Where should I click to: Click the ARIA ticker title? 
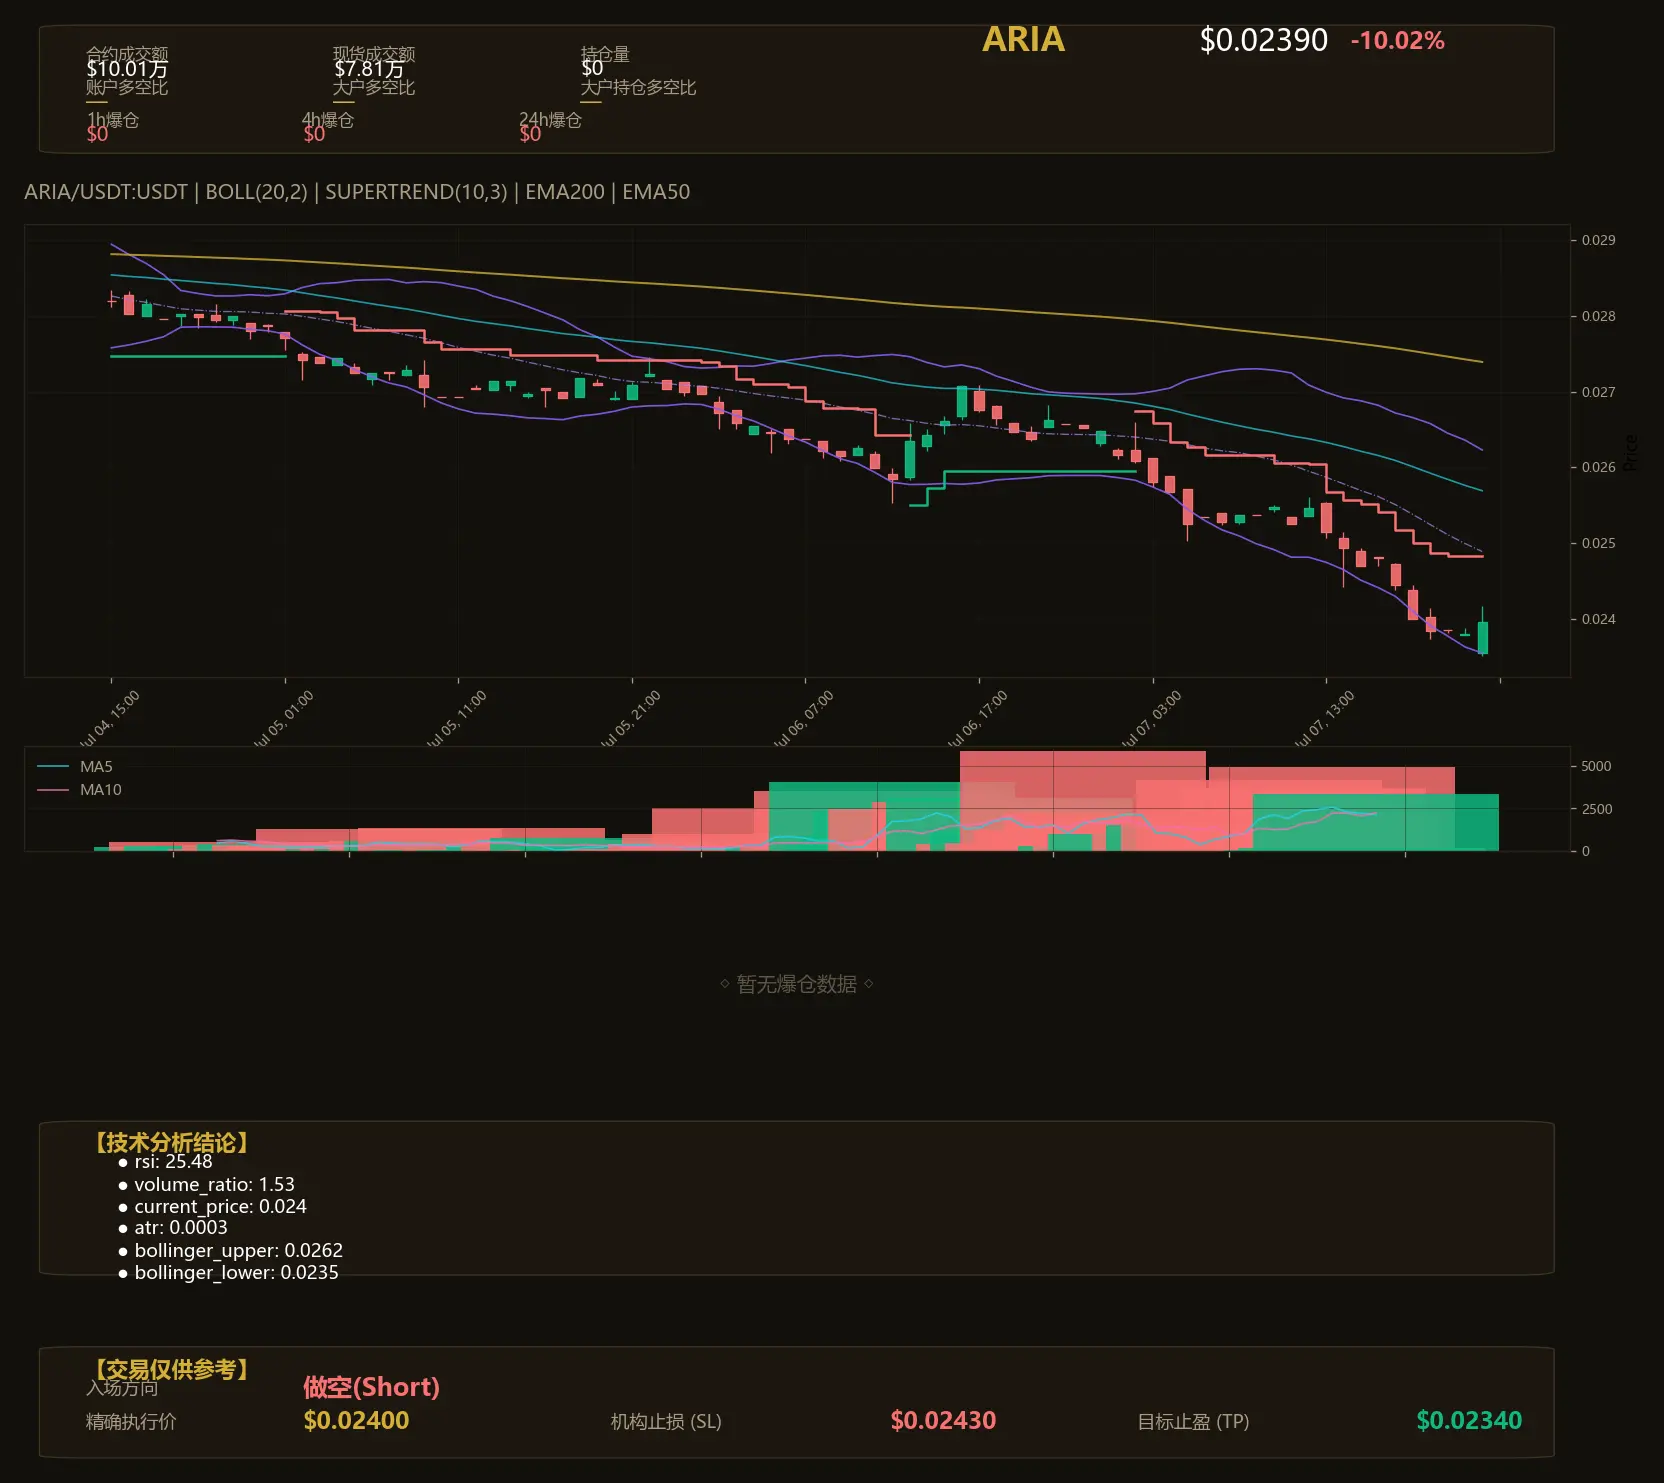(x=1023, y=39)
